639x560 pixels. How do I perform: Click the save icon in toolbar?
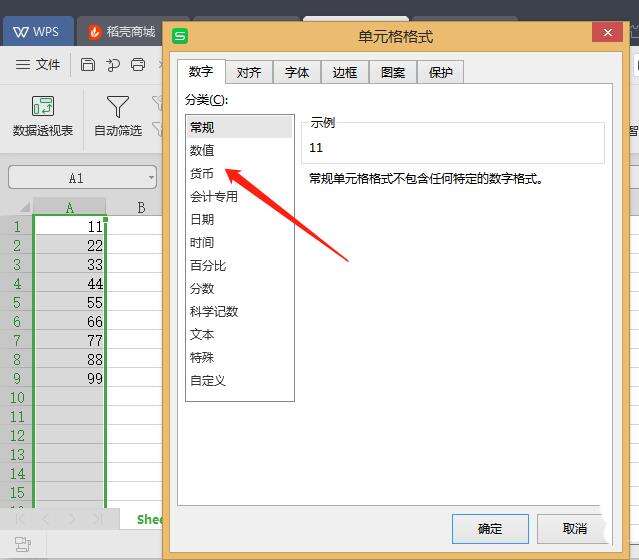coord(88,64)
